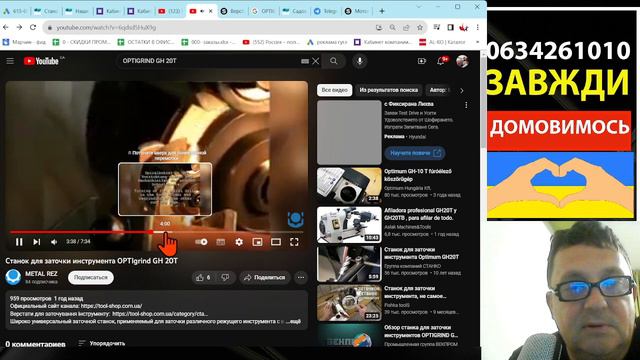This screenshot has height=360, width=640.
Task: Start voice search with microphone
Action: pos(360,61)
